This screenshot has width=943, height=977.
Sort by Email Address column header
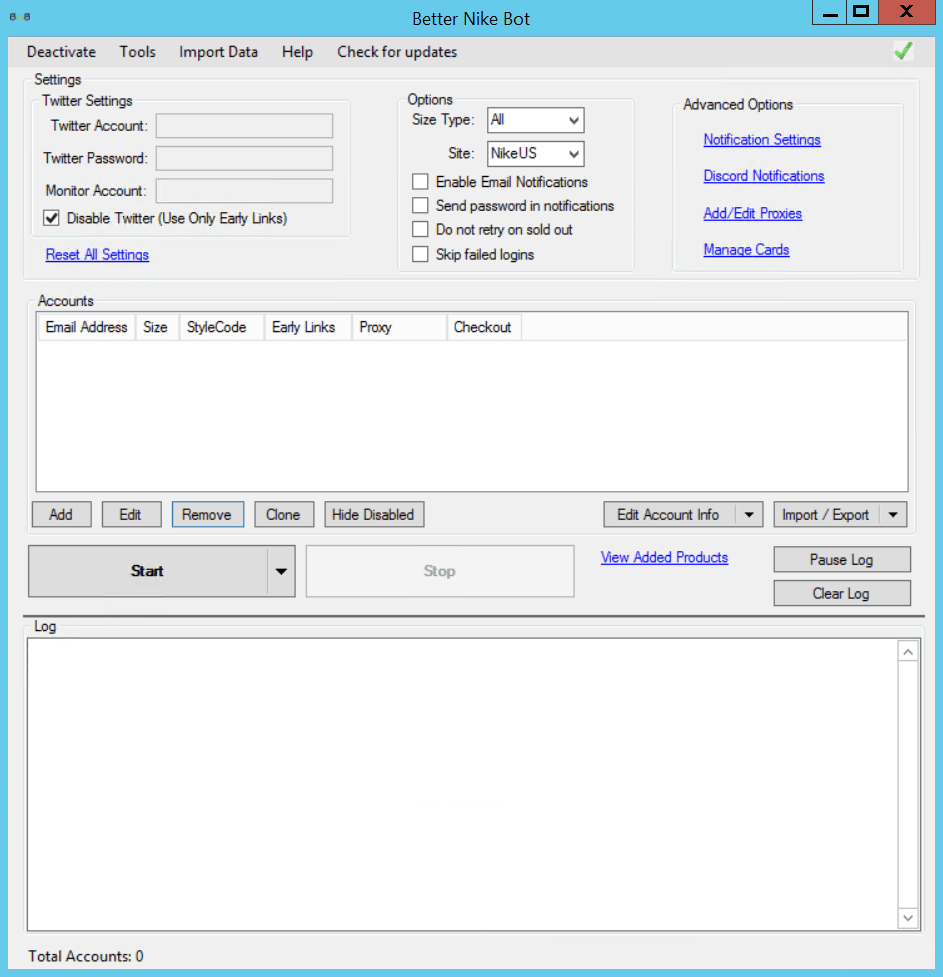tap(87, 327)
